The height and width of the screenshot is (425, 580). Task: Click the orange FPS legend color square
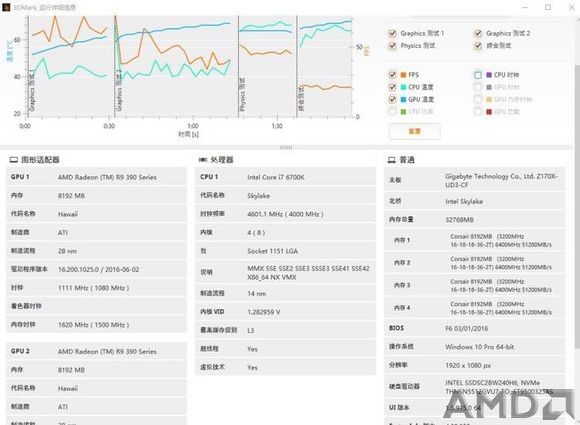(404, 75)
